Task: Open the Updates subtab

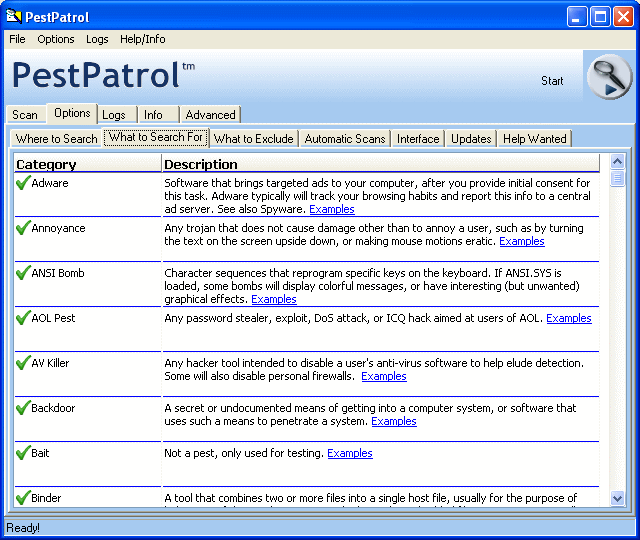Action: pyautogui.click(x=471, y=139)
